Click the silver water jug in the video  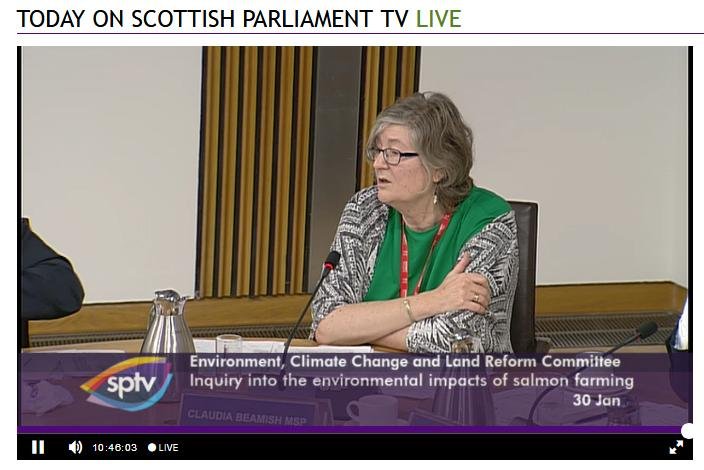[168, 321]
